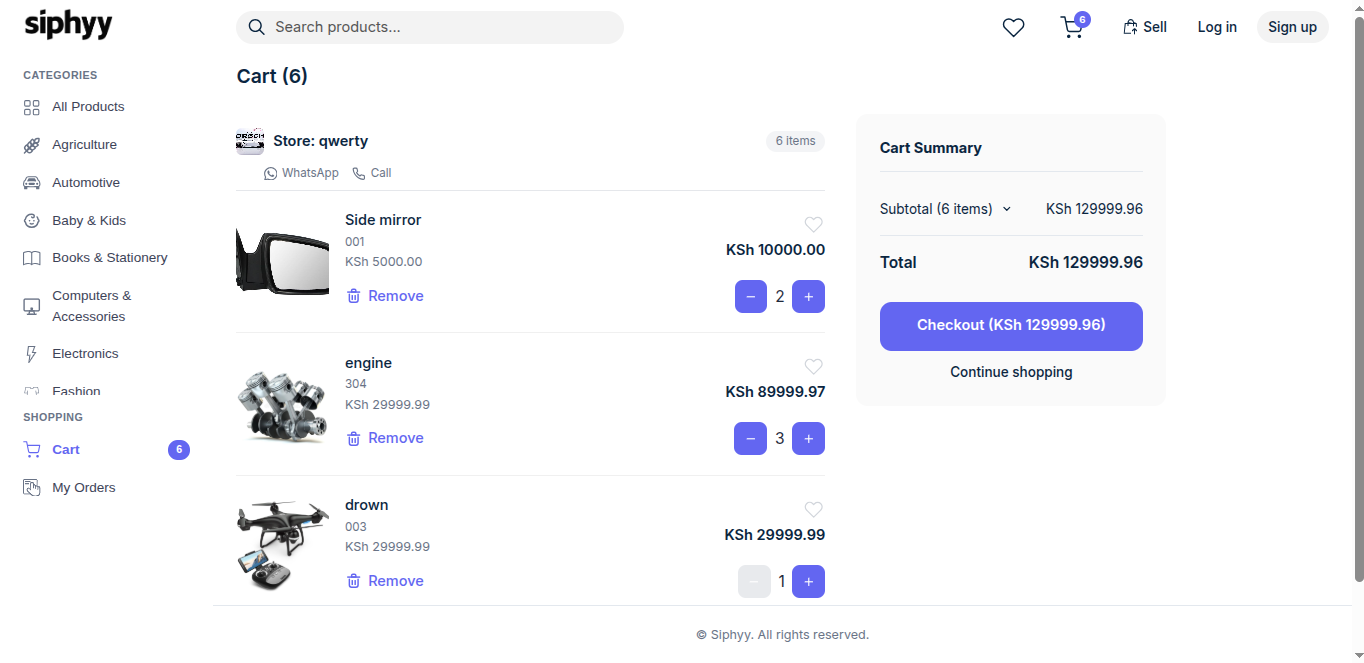This screenshot has height=663, width=1364.
Task: Click Continue shopping link
Action: pos(1011,372)
